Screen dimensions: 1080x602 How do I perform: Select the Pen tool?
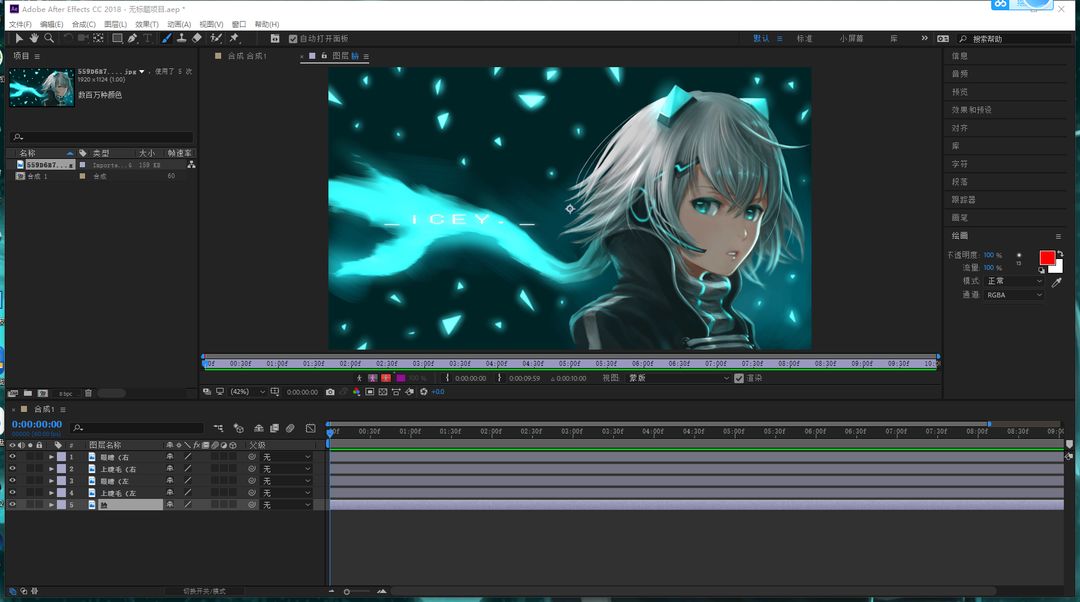(x=132, y=39)
